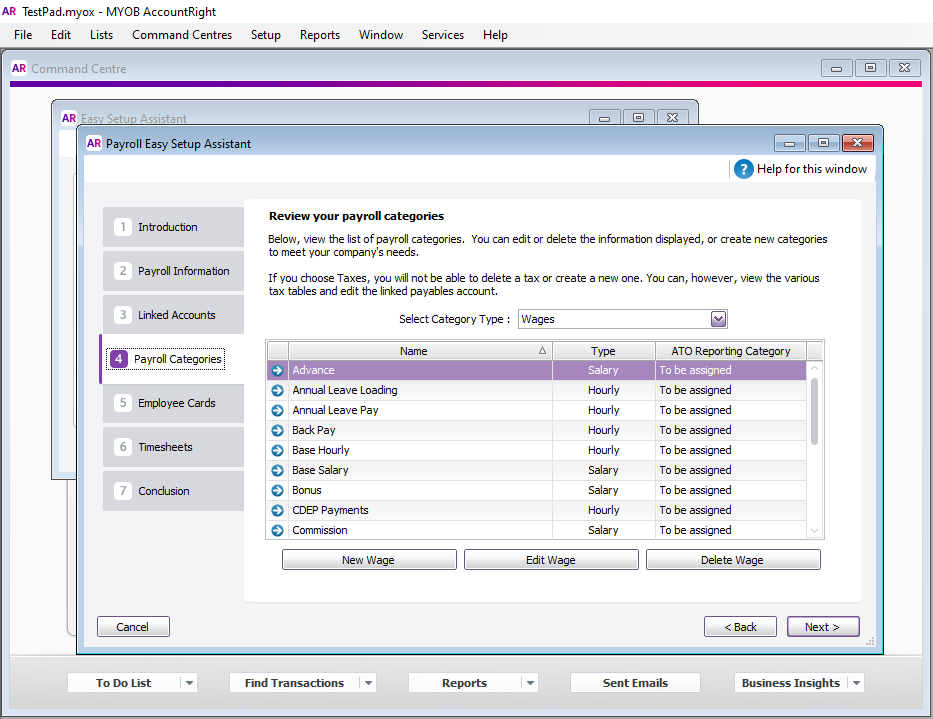This screenshot has height=719, width=933.
Task: Click the scroll down arrow in payroll list
Action: point(815,530)
